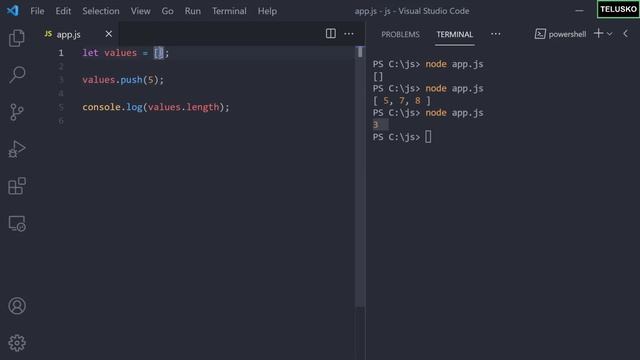Open terminal launch profile dropdown arrow
Viewport: 640px width, 360px height.
tap(609, 34)
